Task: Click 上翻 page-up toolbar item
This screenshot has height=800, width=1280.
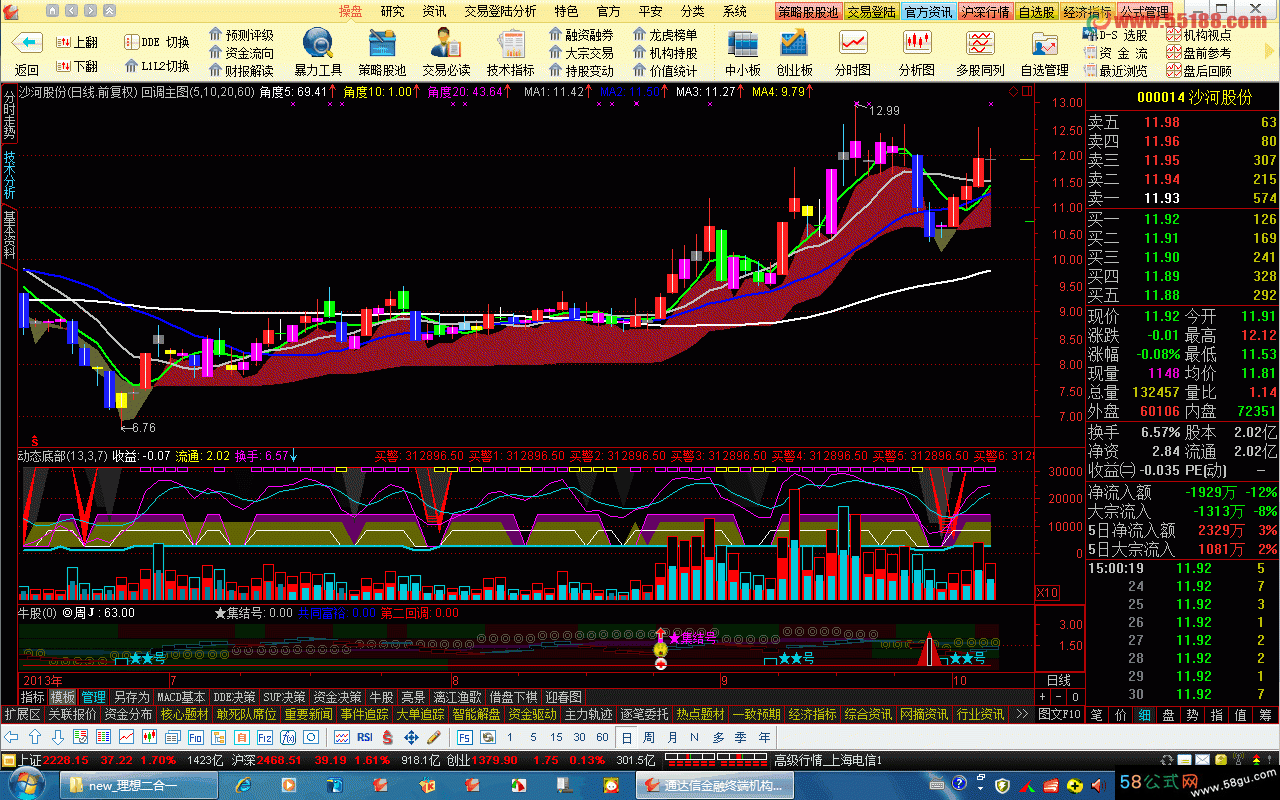Action: tap(77, 43)
